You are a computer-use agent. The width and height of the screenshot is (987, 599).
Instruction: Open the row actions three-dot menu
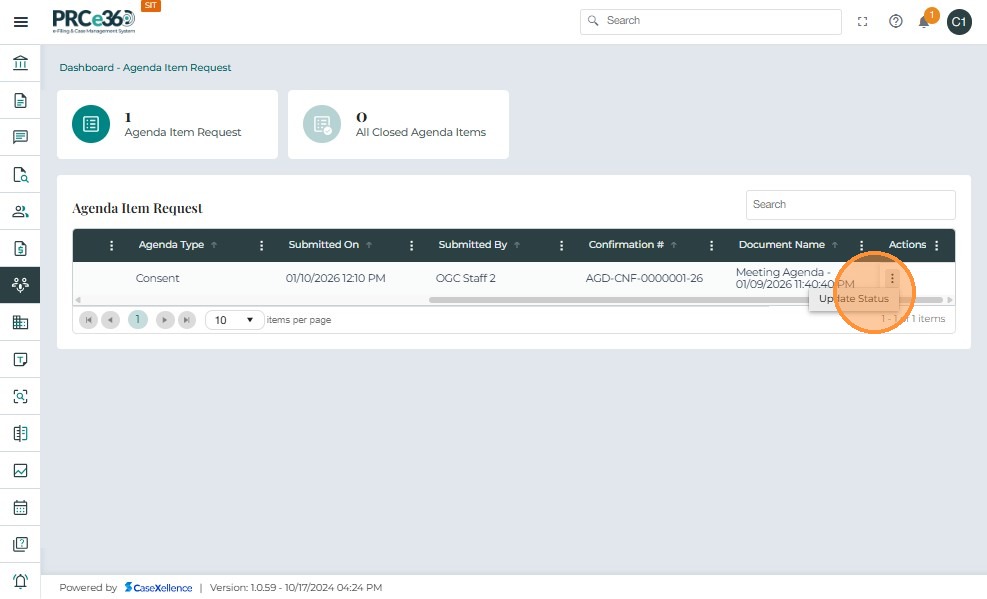[892, 278]
